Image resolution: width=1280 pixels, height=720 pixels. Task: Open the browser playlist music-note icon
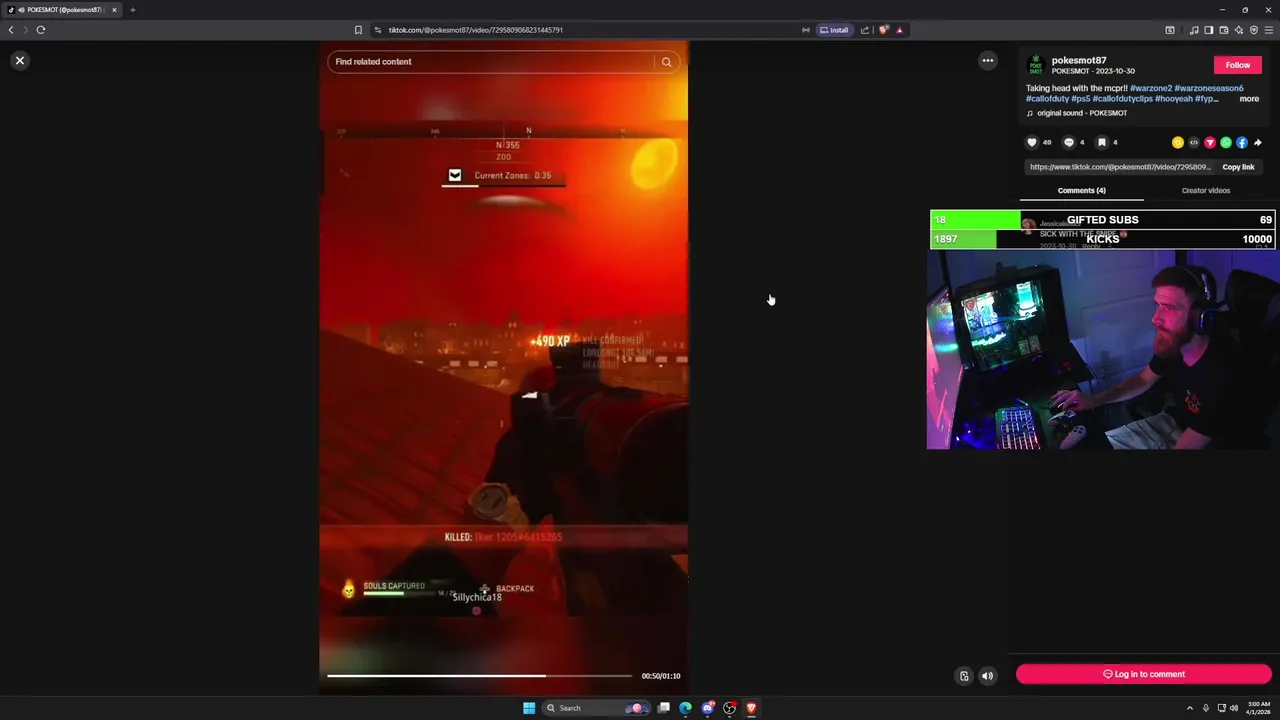[1194, 30]
